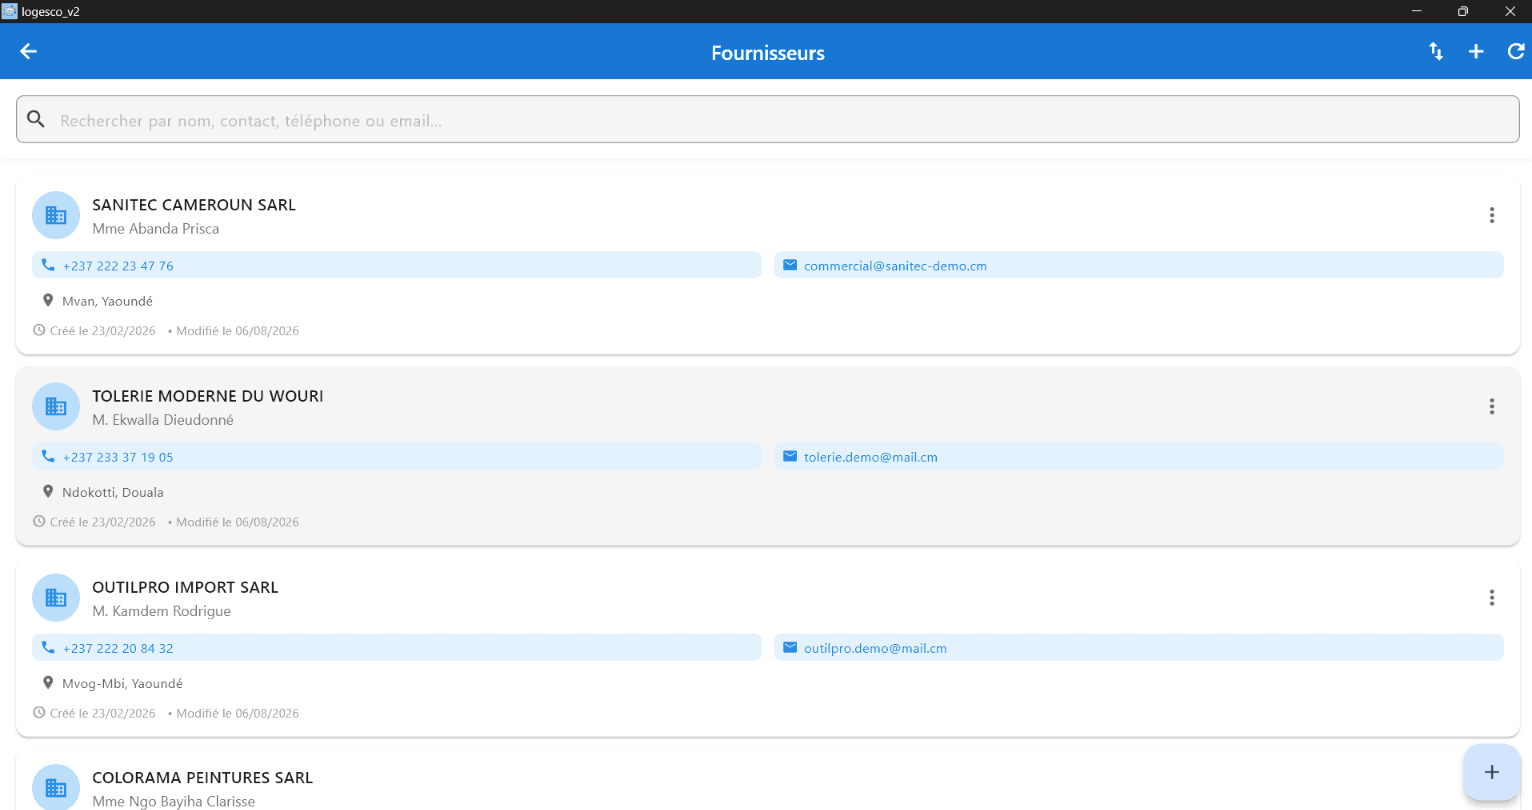Click TOLERIE MODERNE DU WOURI building avatar
Screen dimensions: 1532x810
pyautogui.click(x=56, y=406)
